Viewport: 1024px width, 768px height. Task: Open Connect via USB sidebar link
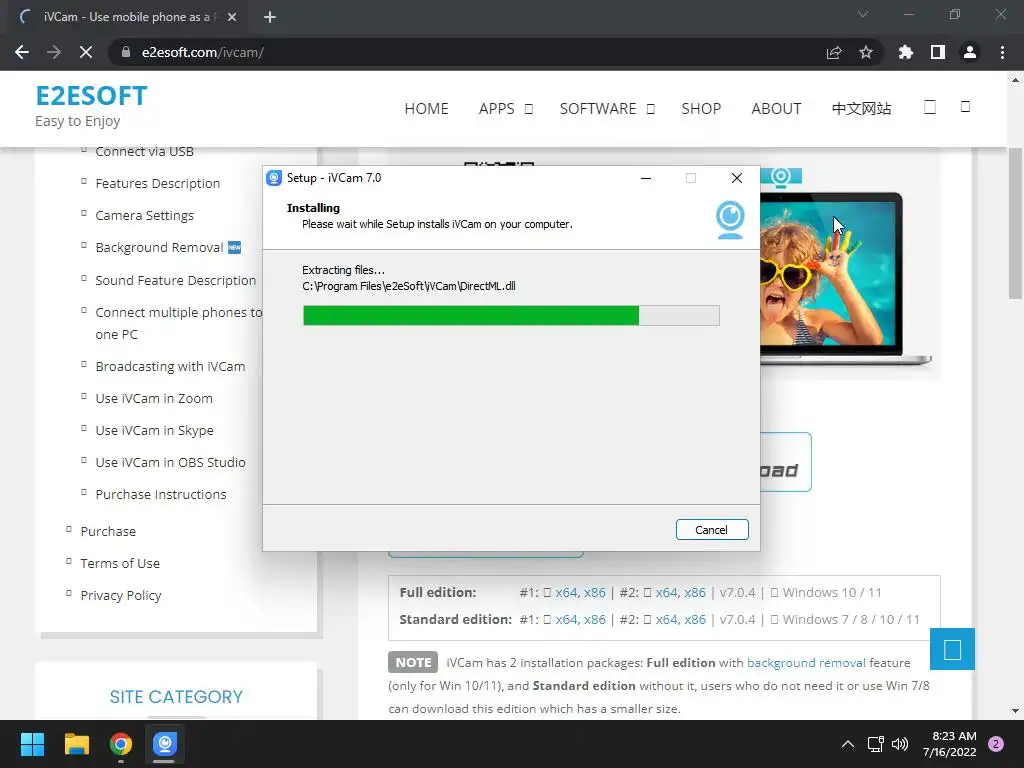[144, 152]
